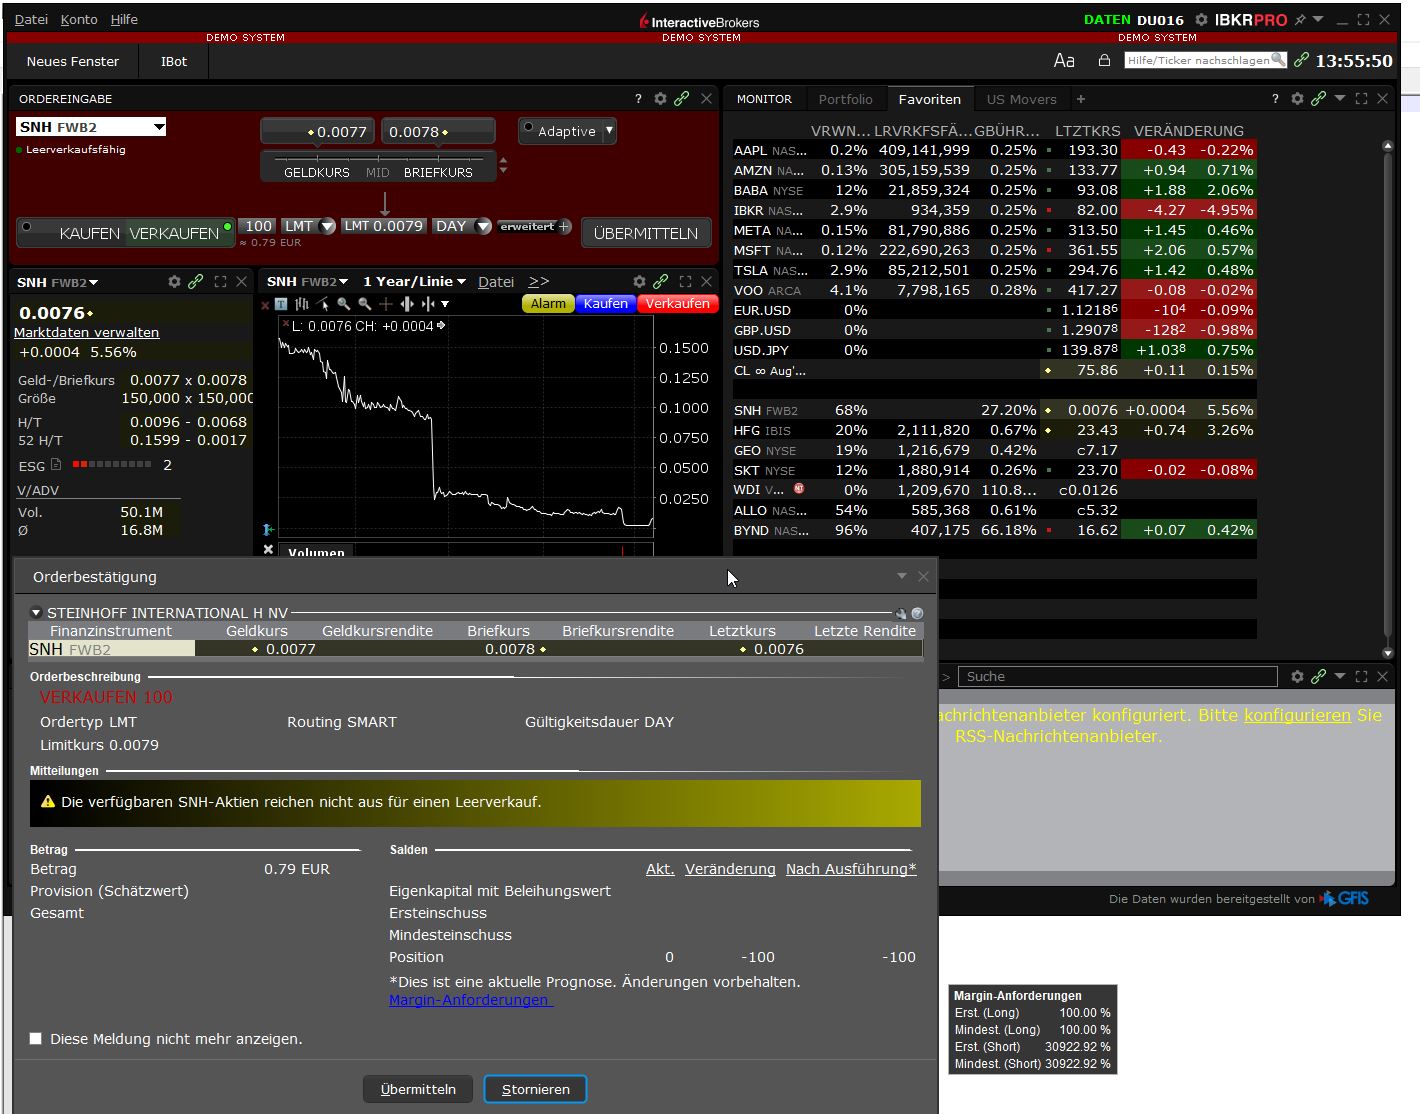
Task: Open IBot assistant
Action: coord(174,61)
